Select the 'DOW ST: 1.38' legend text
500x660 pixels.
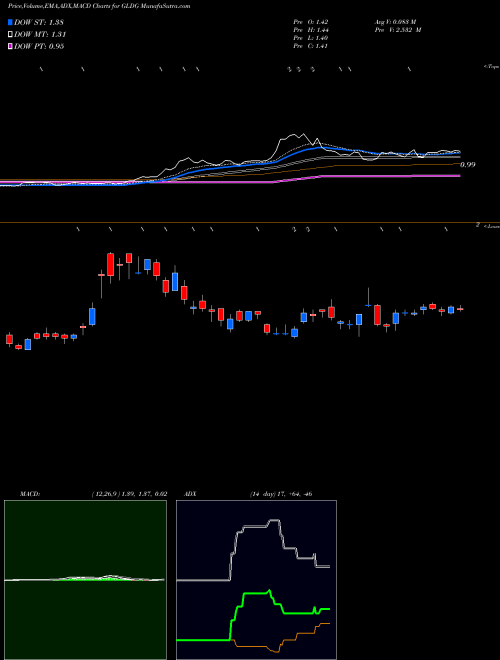pos(39,22)
